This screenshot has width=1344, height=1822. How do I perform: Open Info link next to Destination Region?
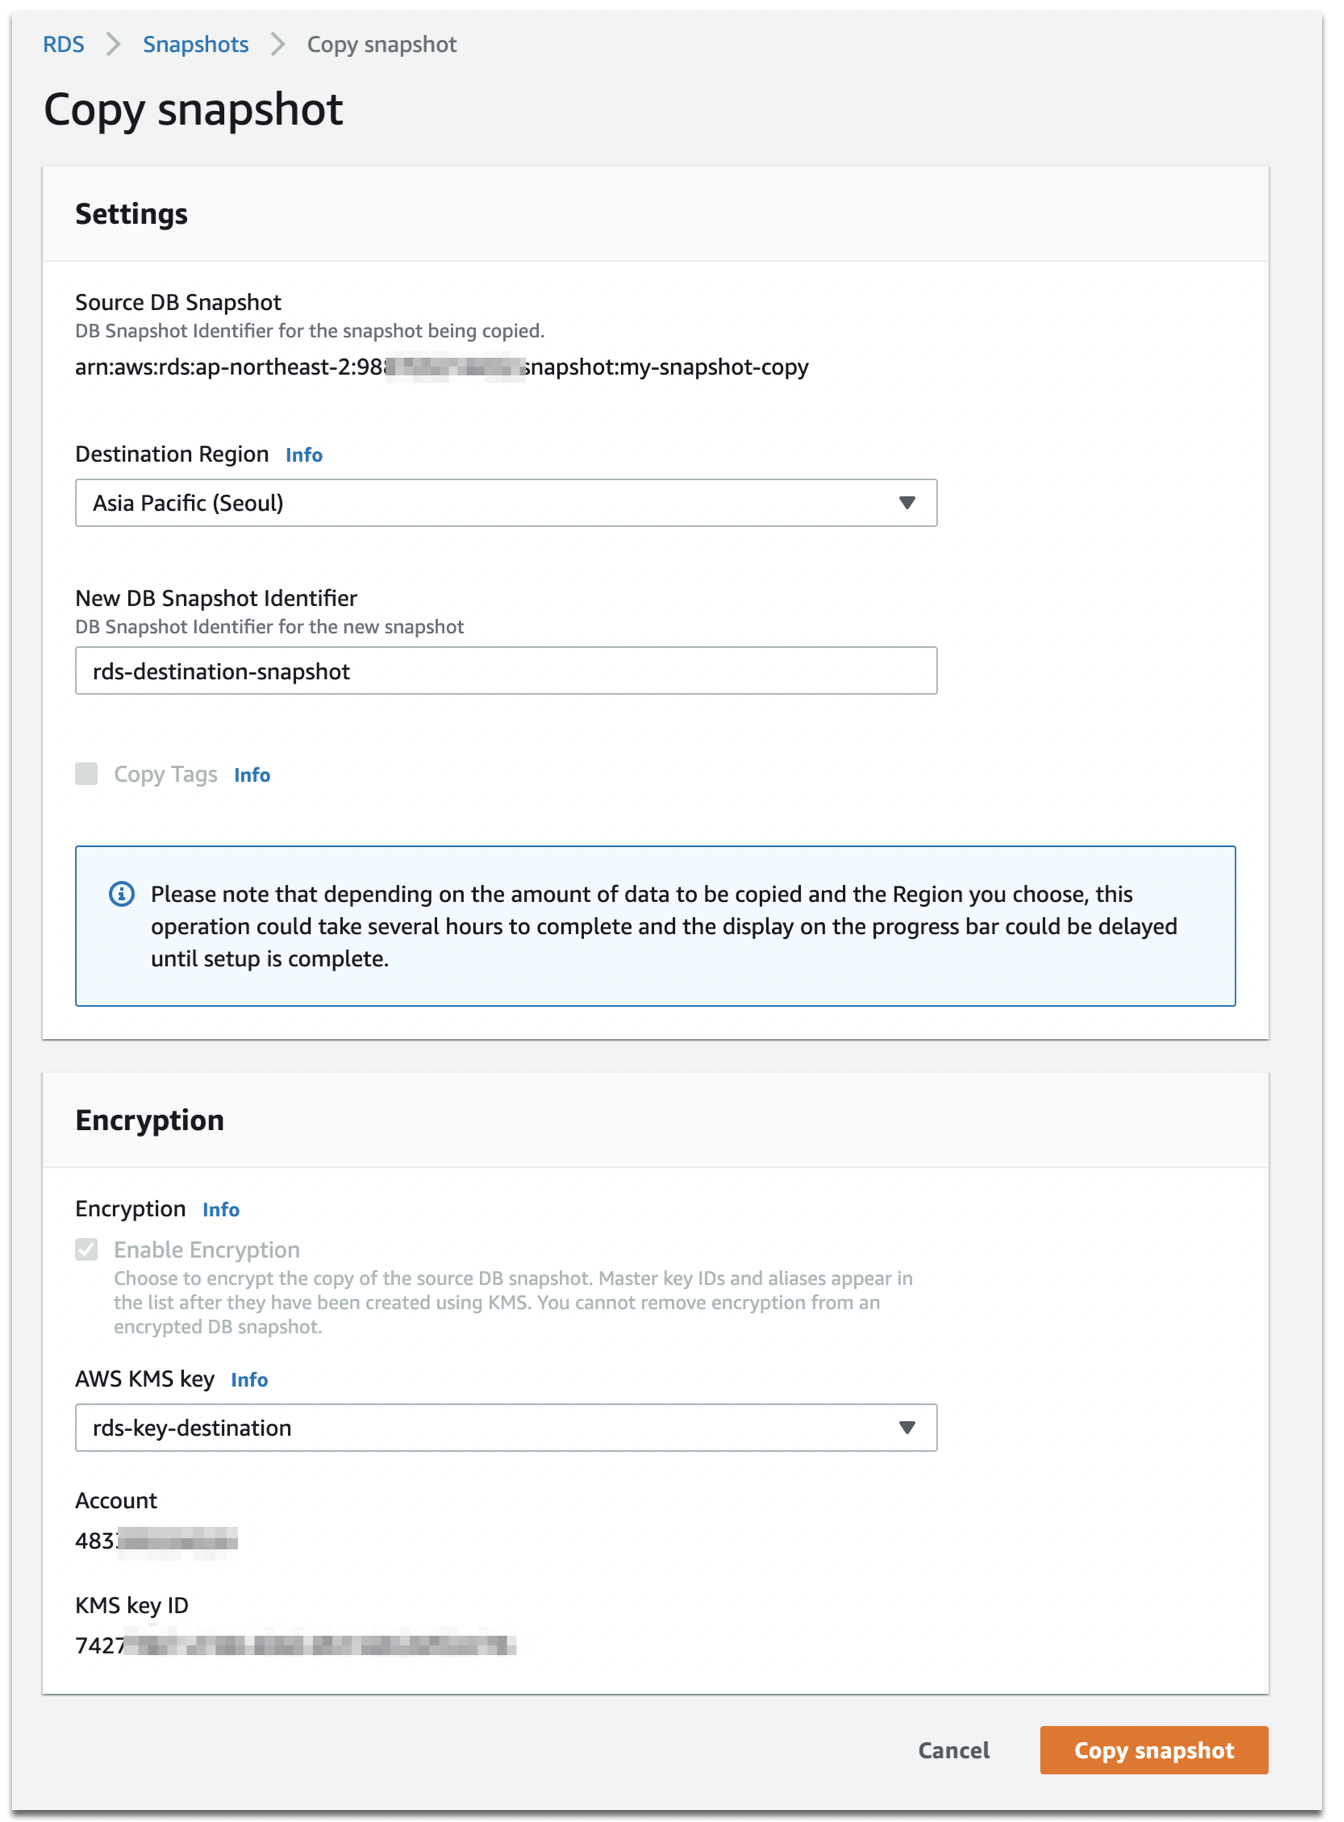pos(304,455)
